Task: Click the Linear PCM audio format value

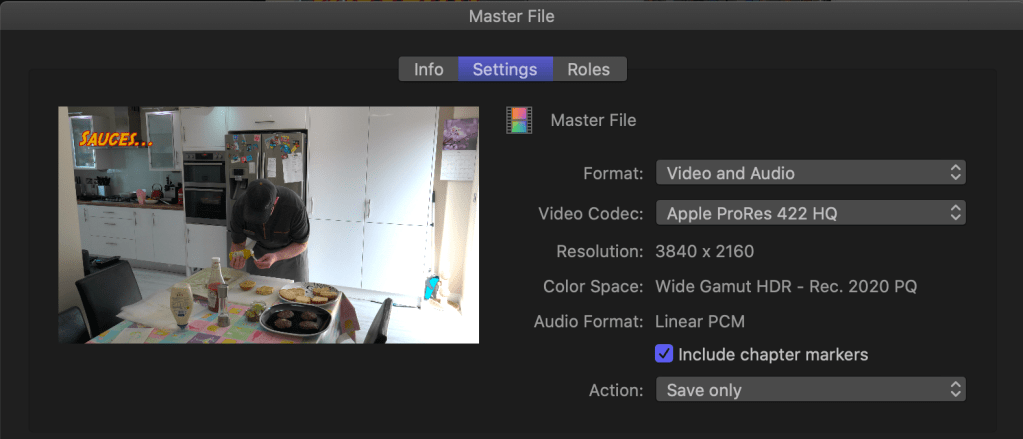Action: point(699,321)
